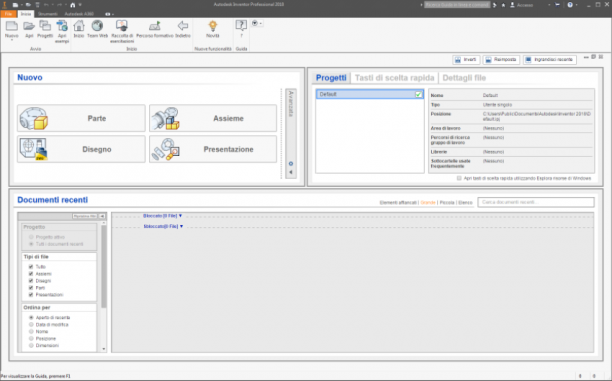The width and height of the screenshot is (612, 381).
Task: Click the Indietro arrow icon
Action: click(183, 26)
